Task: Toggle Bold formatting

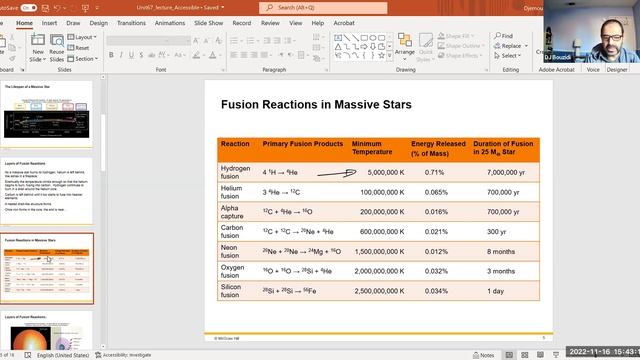Action: pyautogui.click(x=111, y=55)
